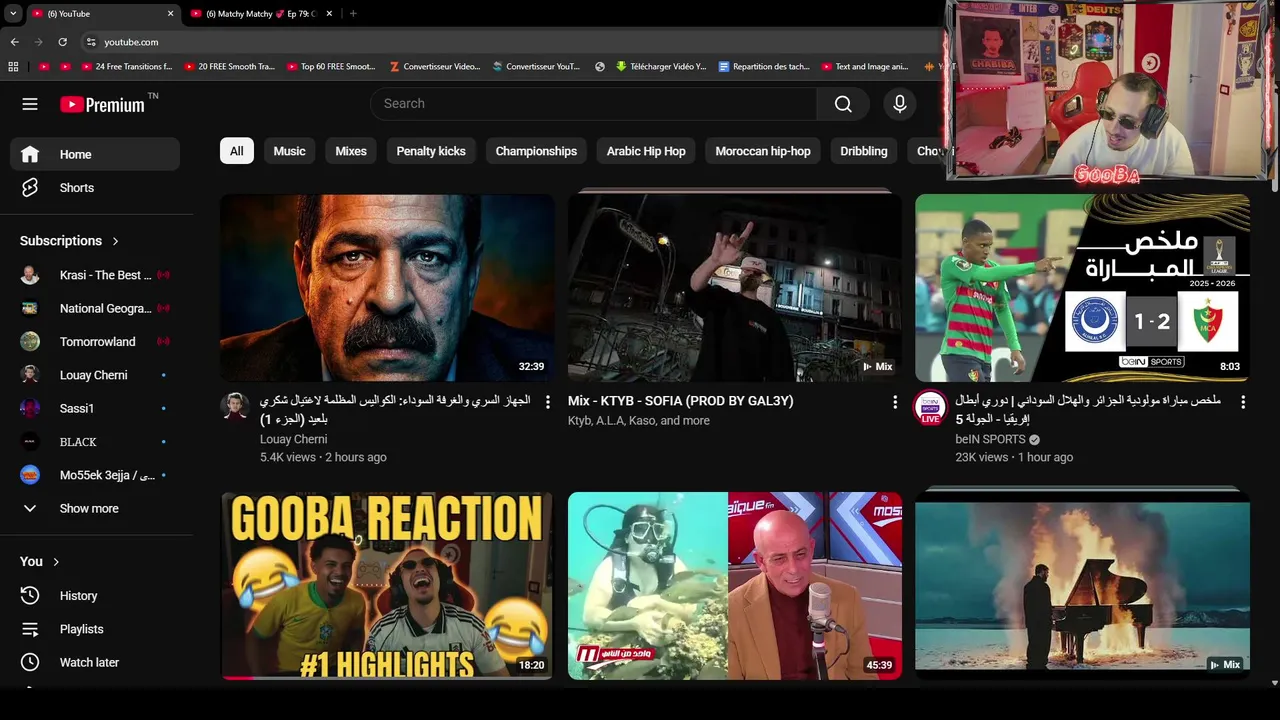This screenshot has height=720, width=1280.
Task: Click 'Ktyb, A.L.A, Kaso, and more' text
Action: [639, 421]
